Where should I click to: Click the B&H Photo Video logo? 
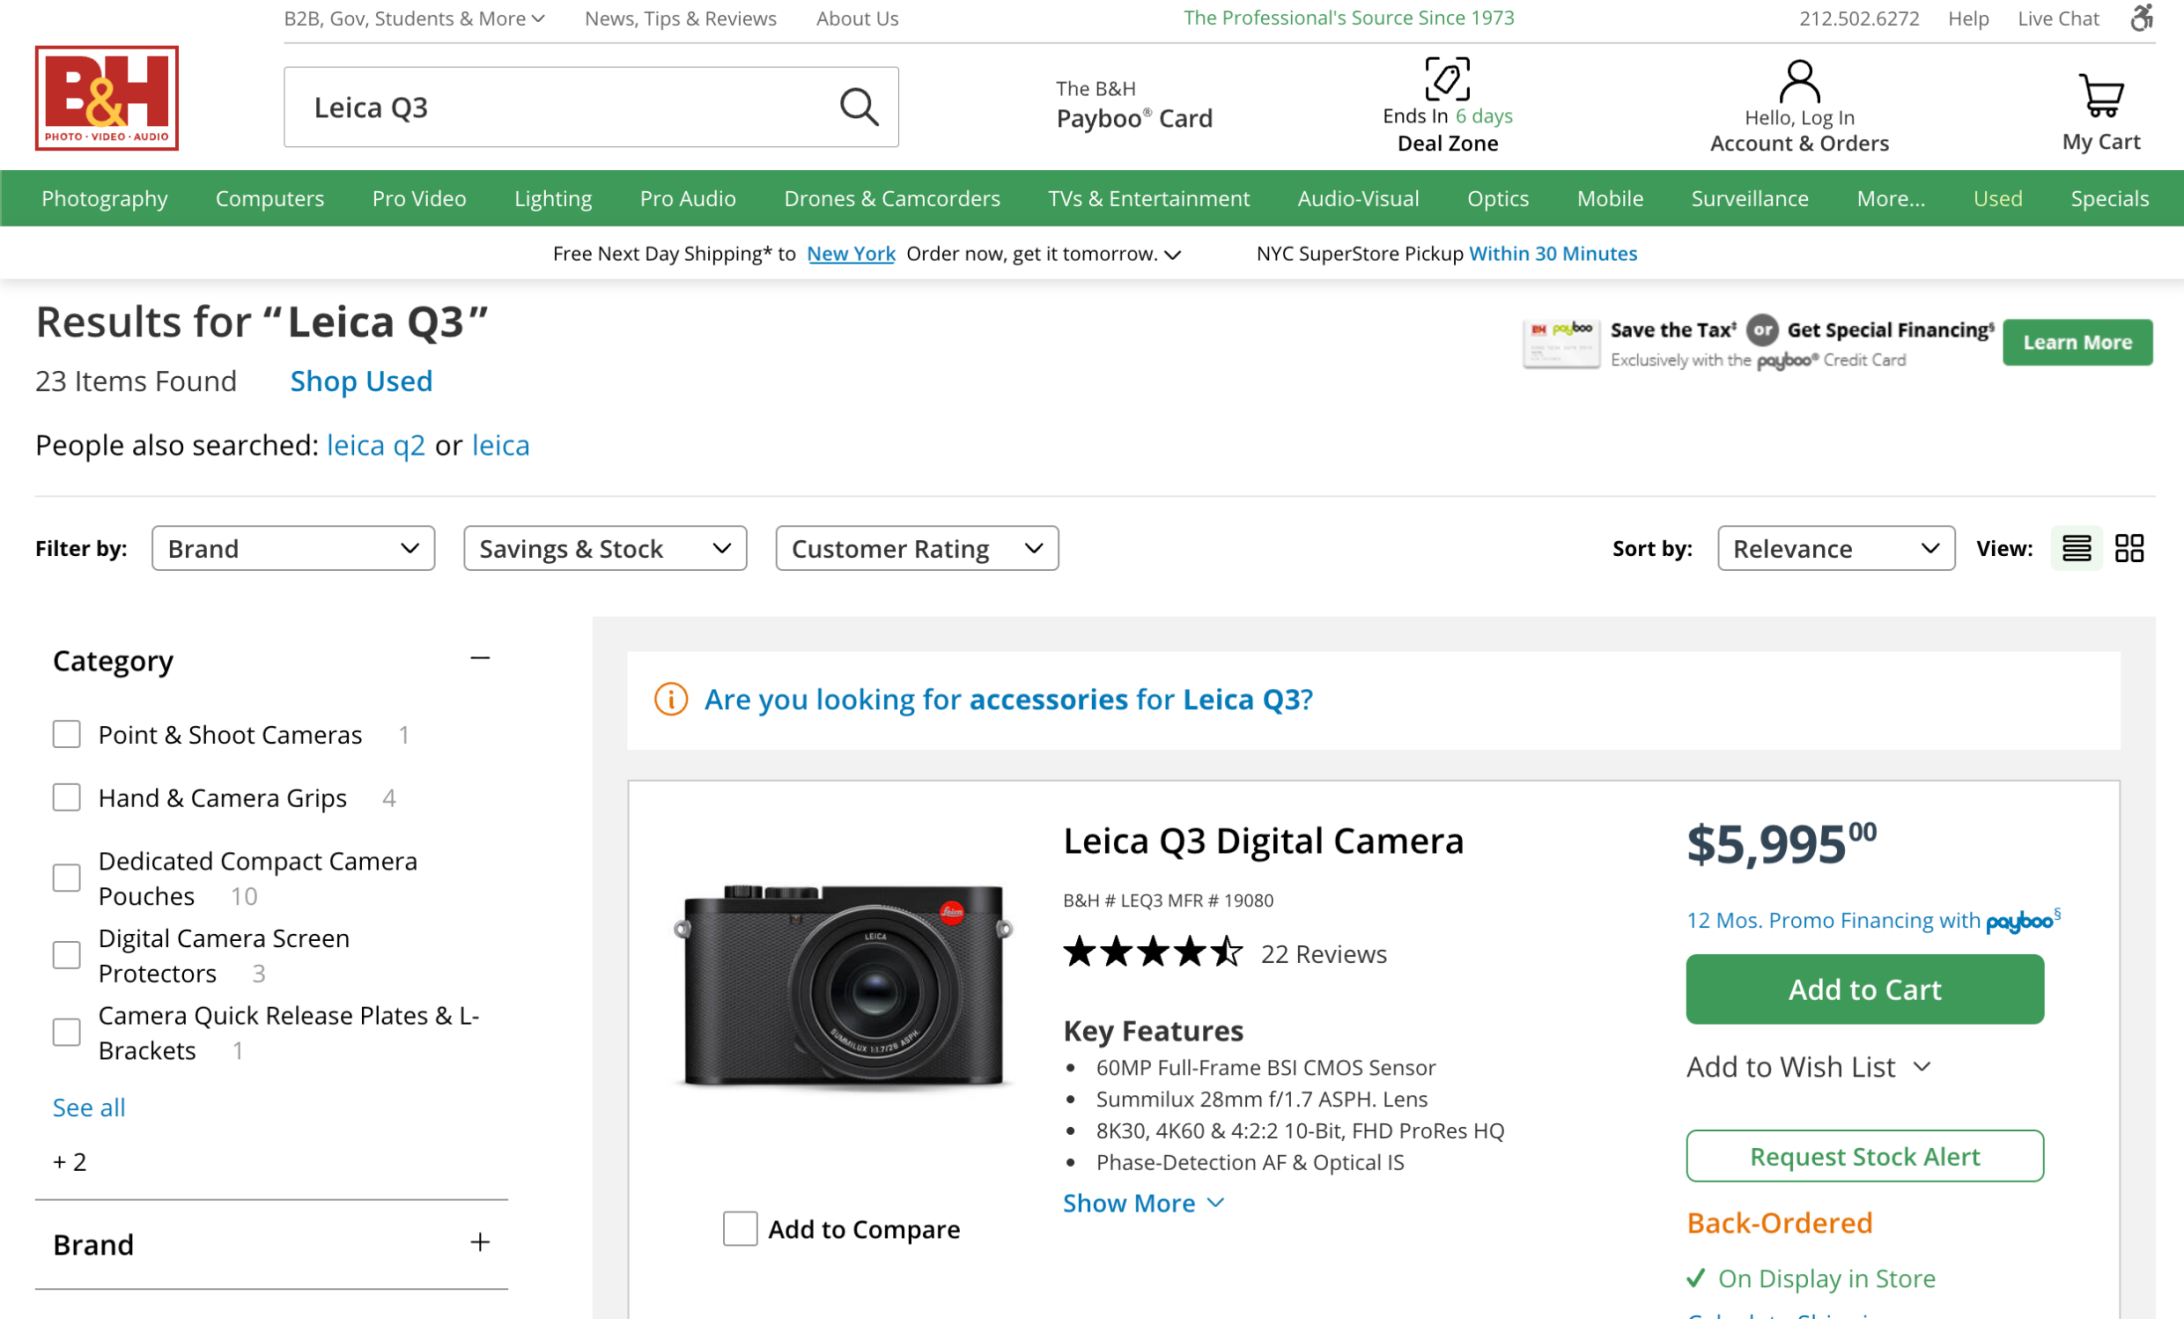click(107, 98)
